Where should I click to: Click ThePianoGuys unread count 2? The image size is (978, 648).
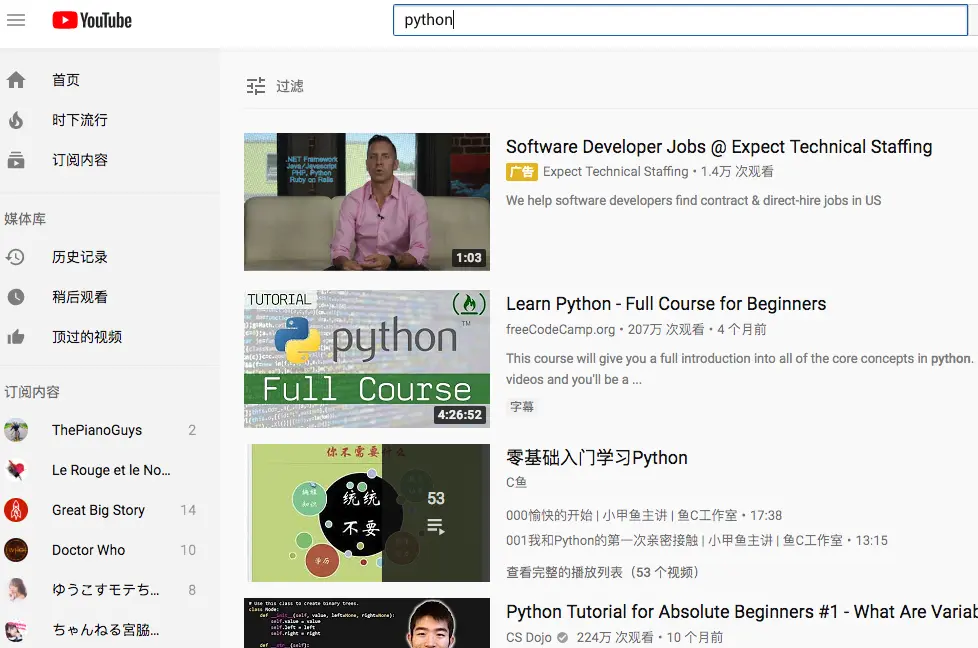tap(192, 430)
